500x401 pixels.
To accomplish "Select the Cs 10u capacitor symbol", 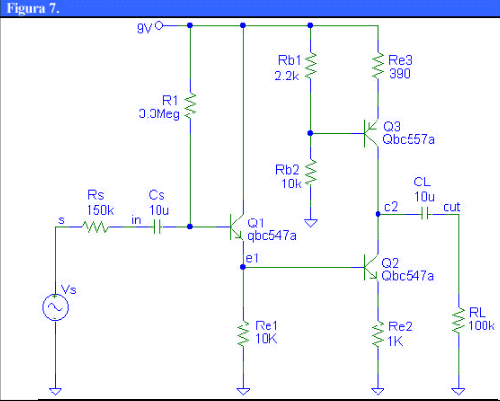I will (x=157, y=227).
